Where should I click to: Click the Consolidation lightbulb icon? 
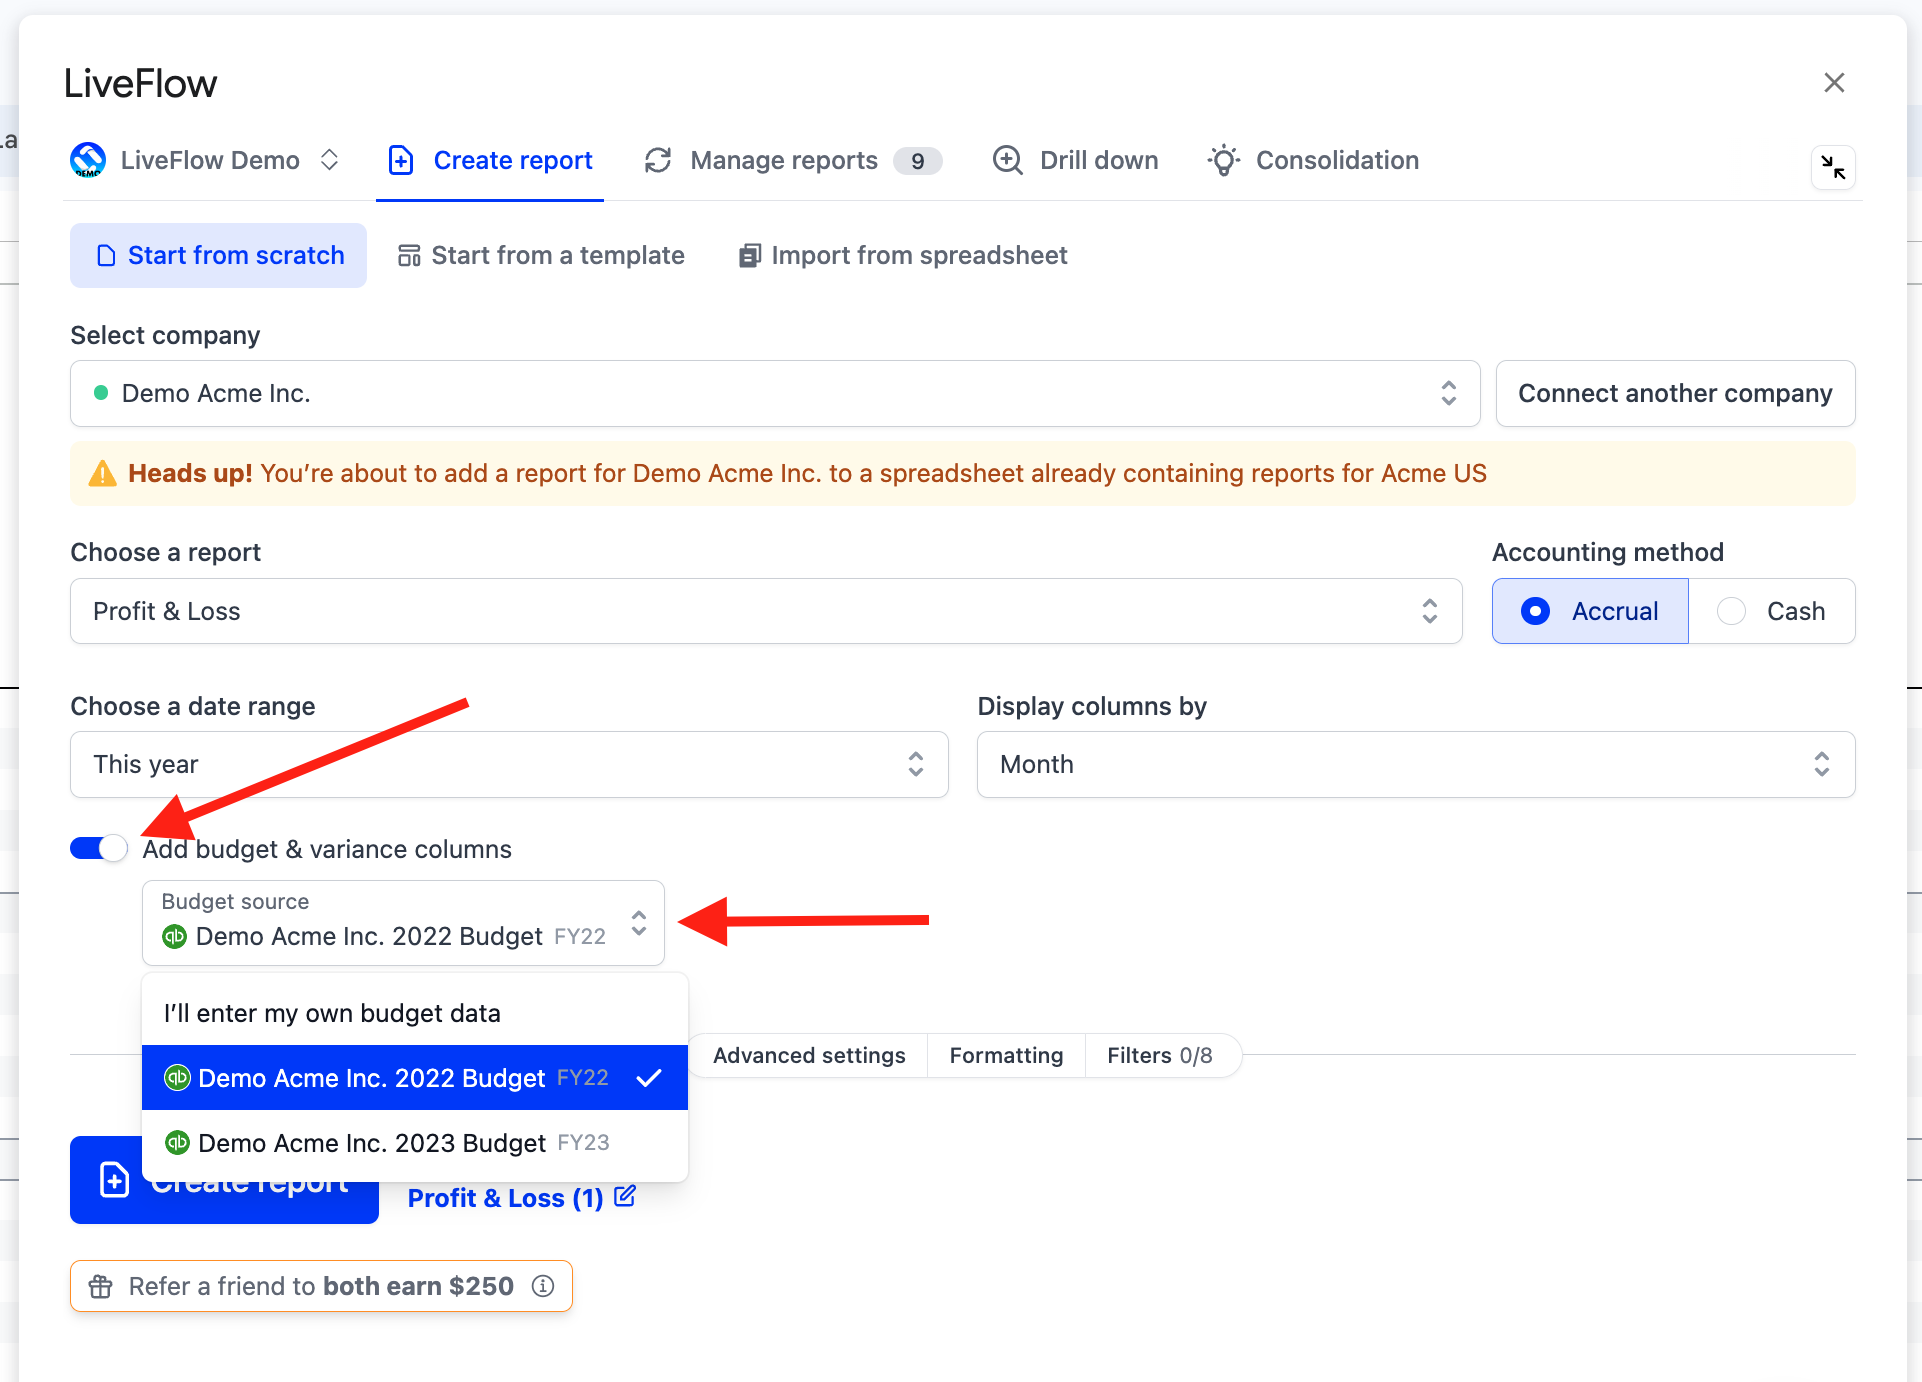1224,160
